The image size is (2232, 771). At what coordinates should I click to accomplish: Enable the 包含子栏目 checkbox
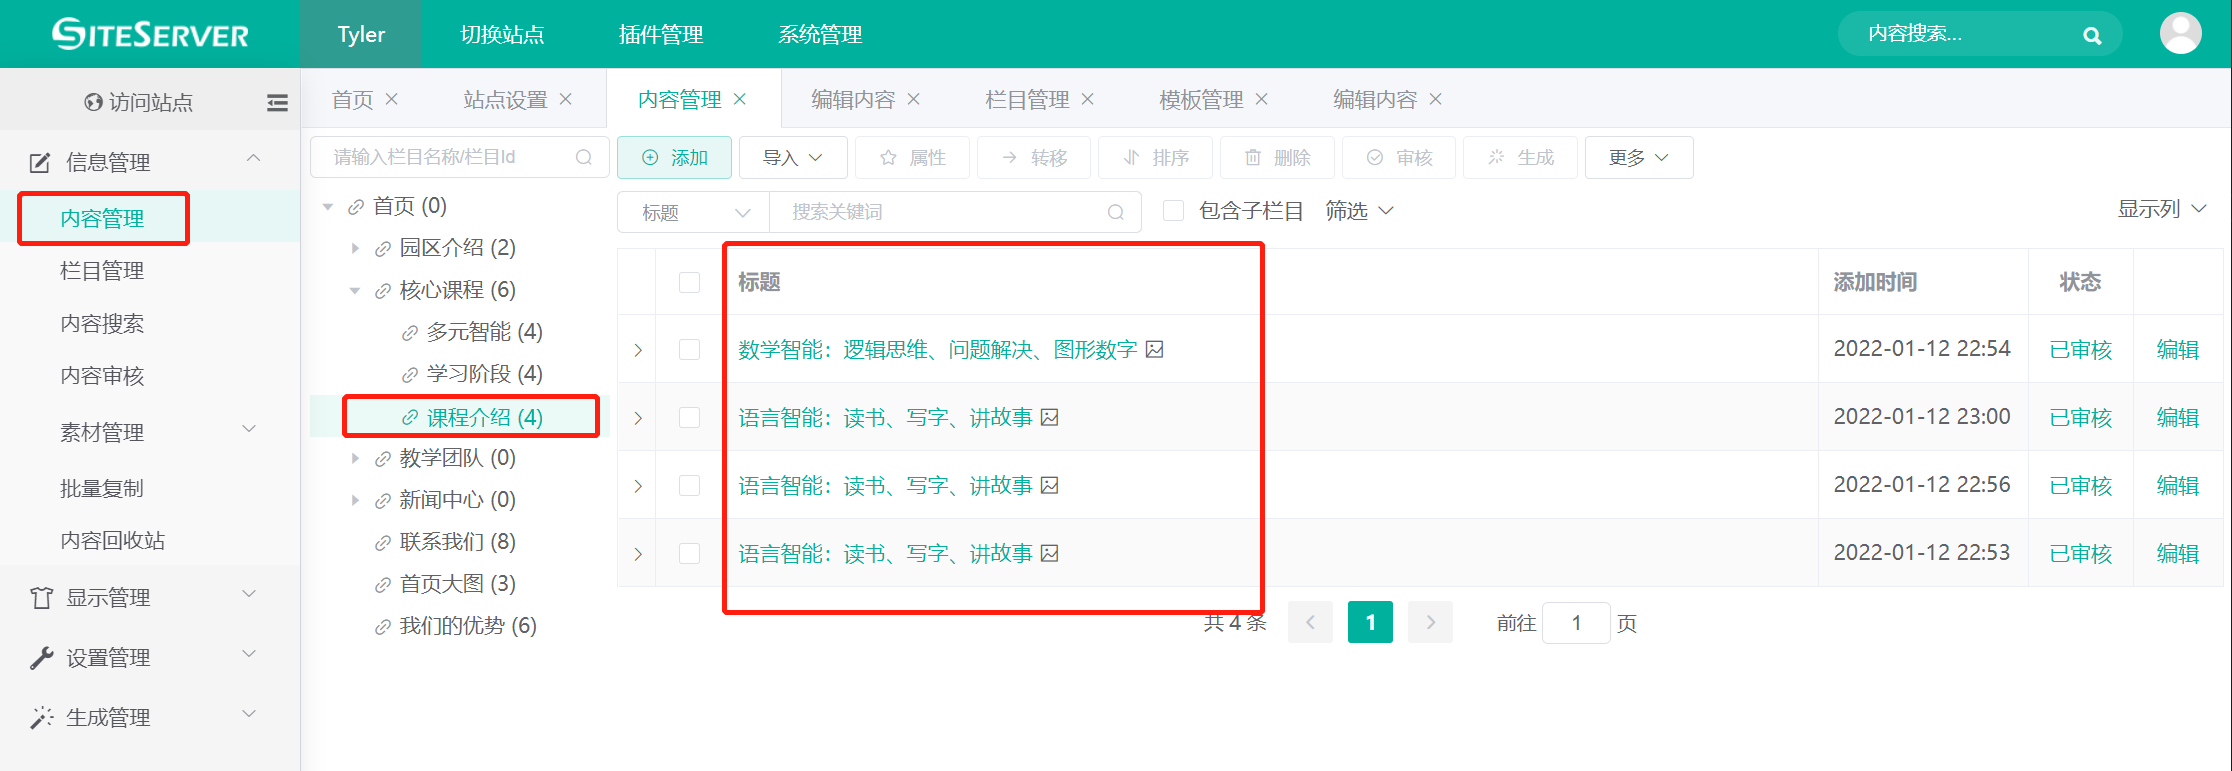coord(1174,211)
